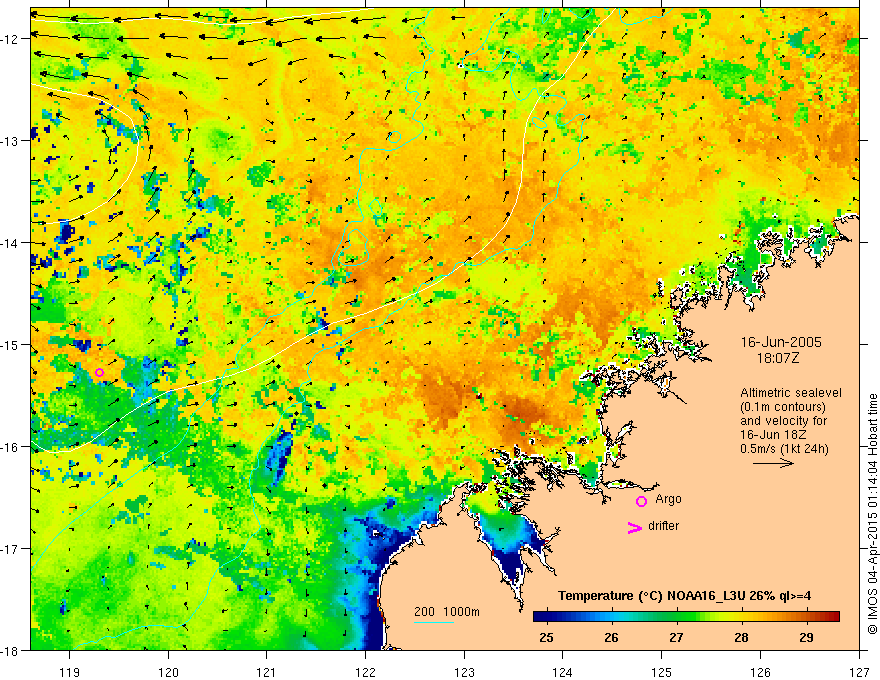This screenshot has height=680, width=880.
Task: Click the latitude axis label '-13'
Action: tap(11, 141)
